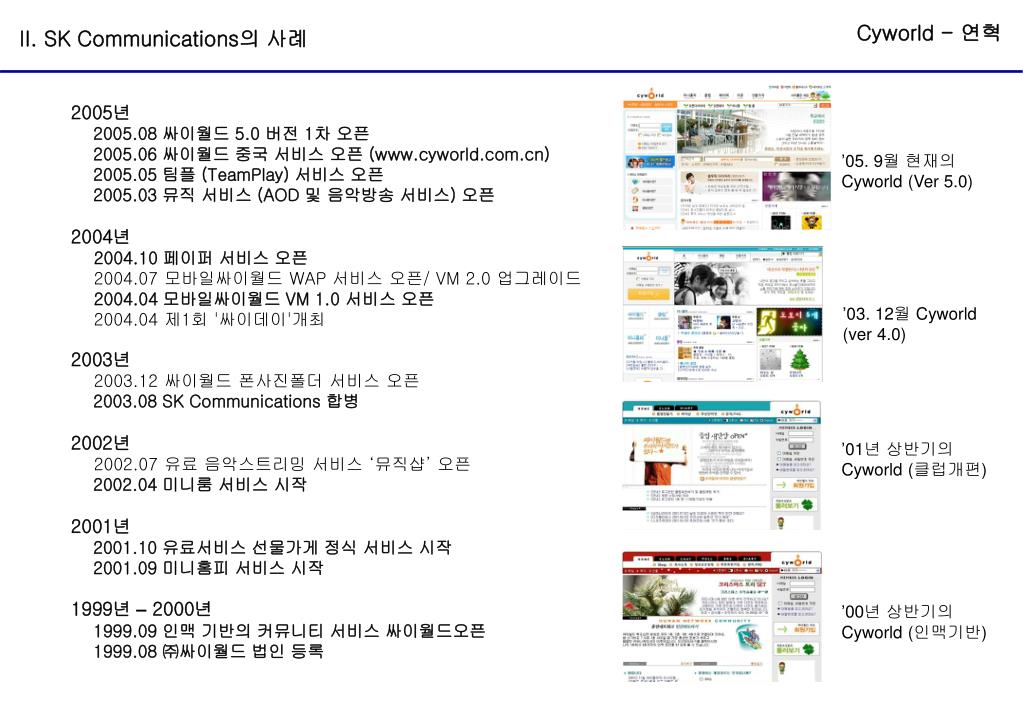Click the '2004.04 모바일싸이월드 VM 1.0' line
Screen dimensions: 1023x708
264,299
